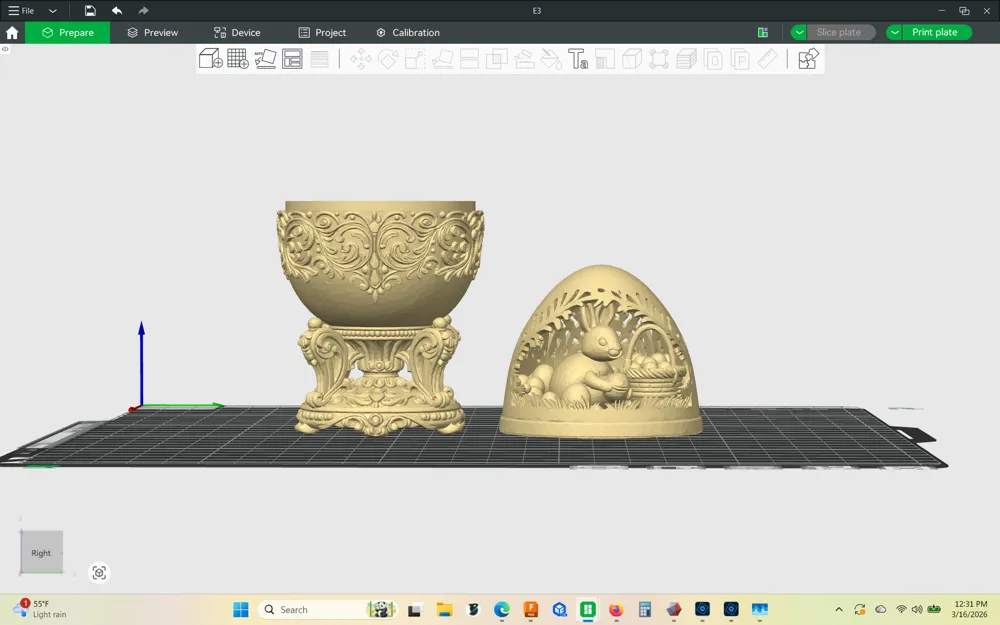This screenshot has height=625, width=1000.
Task: Toggle the sidebar eye icon at top left
Action: (x=5, y=49)
